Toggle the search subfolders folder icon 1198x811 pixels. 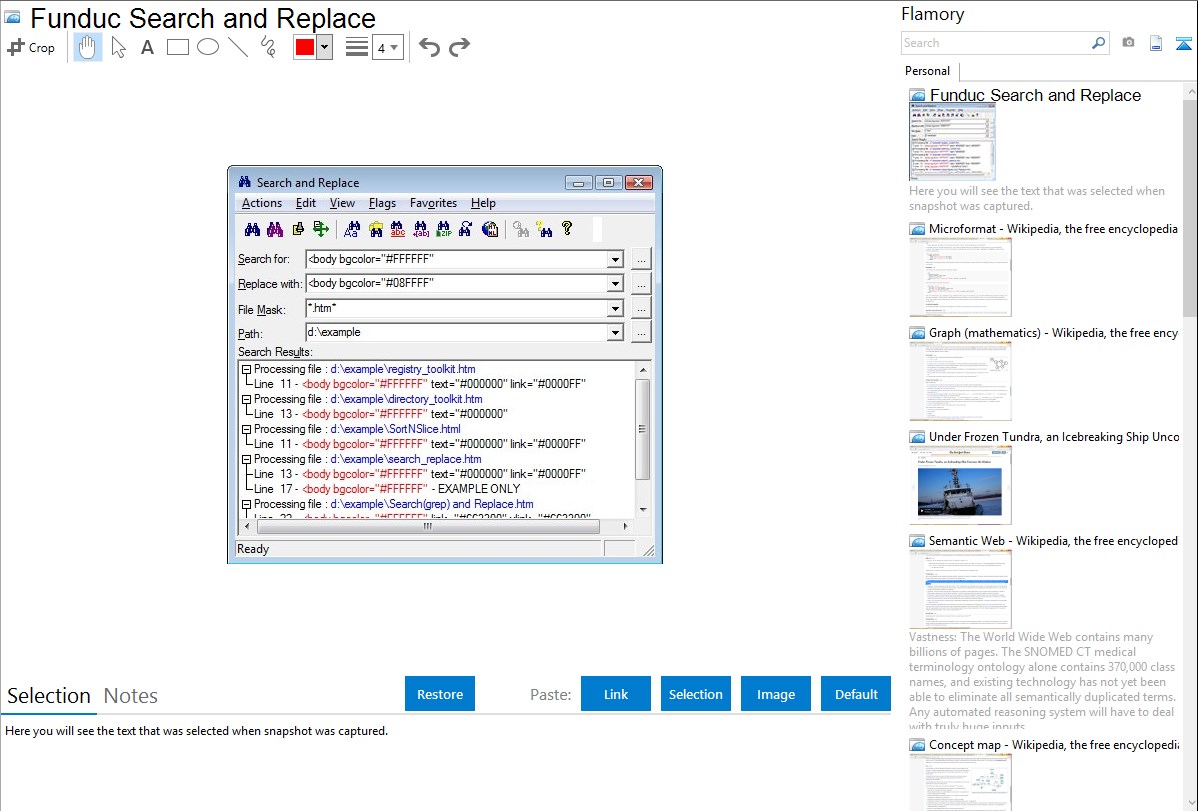[x=375, y=229]
